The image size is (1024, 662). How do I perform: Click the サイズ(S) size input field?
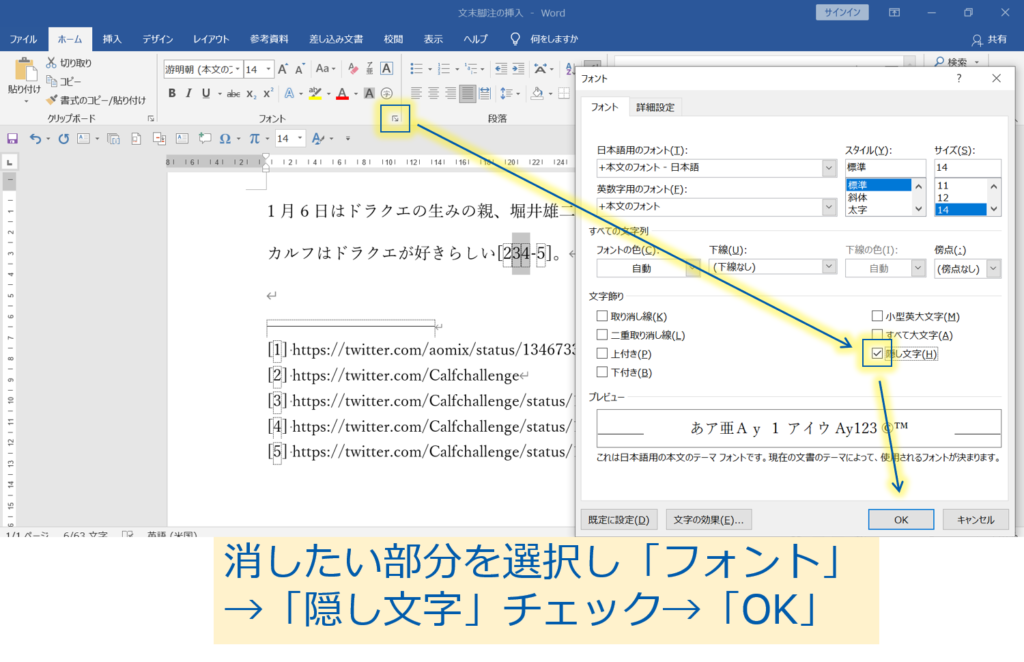coord(967,168)
